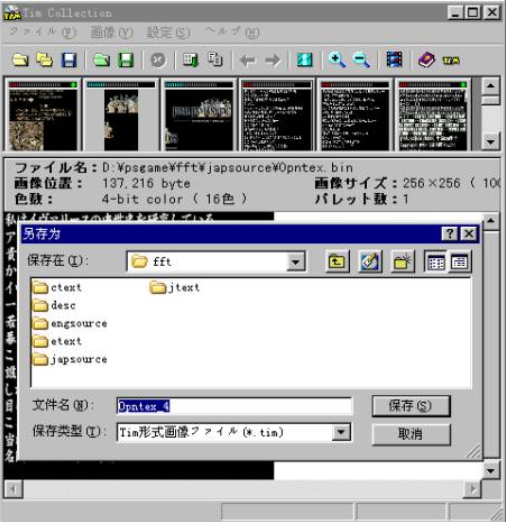This screenshot has width=506, height=522.
Task: Click the zoom in magnifier icon
Action: [x=337, y=60]
